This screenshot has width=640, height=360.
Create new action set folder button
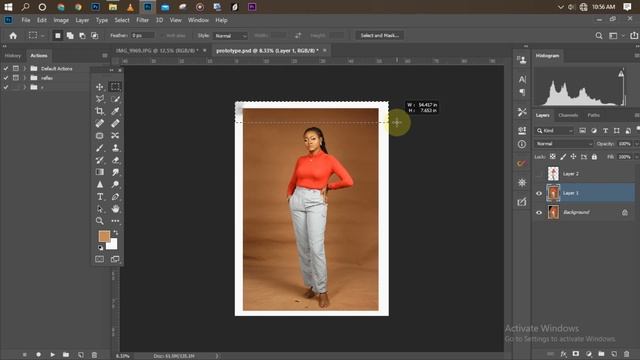66,355
